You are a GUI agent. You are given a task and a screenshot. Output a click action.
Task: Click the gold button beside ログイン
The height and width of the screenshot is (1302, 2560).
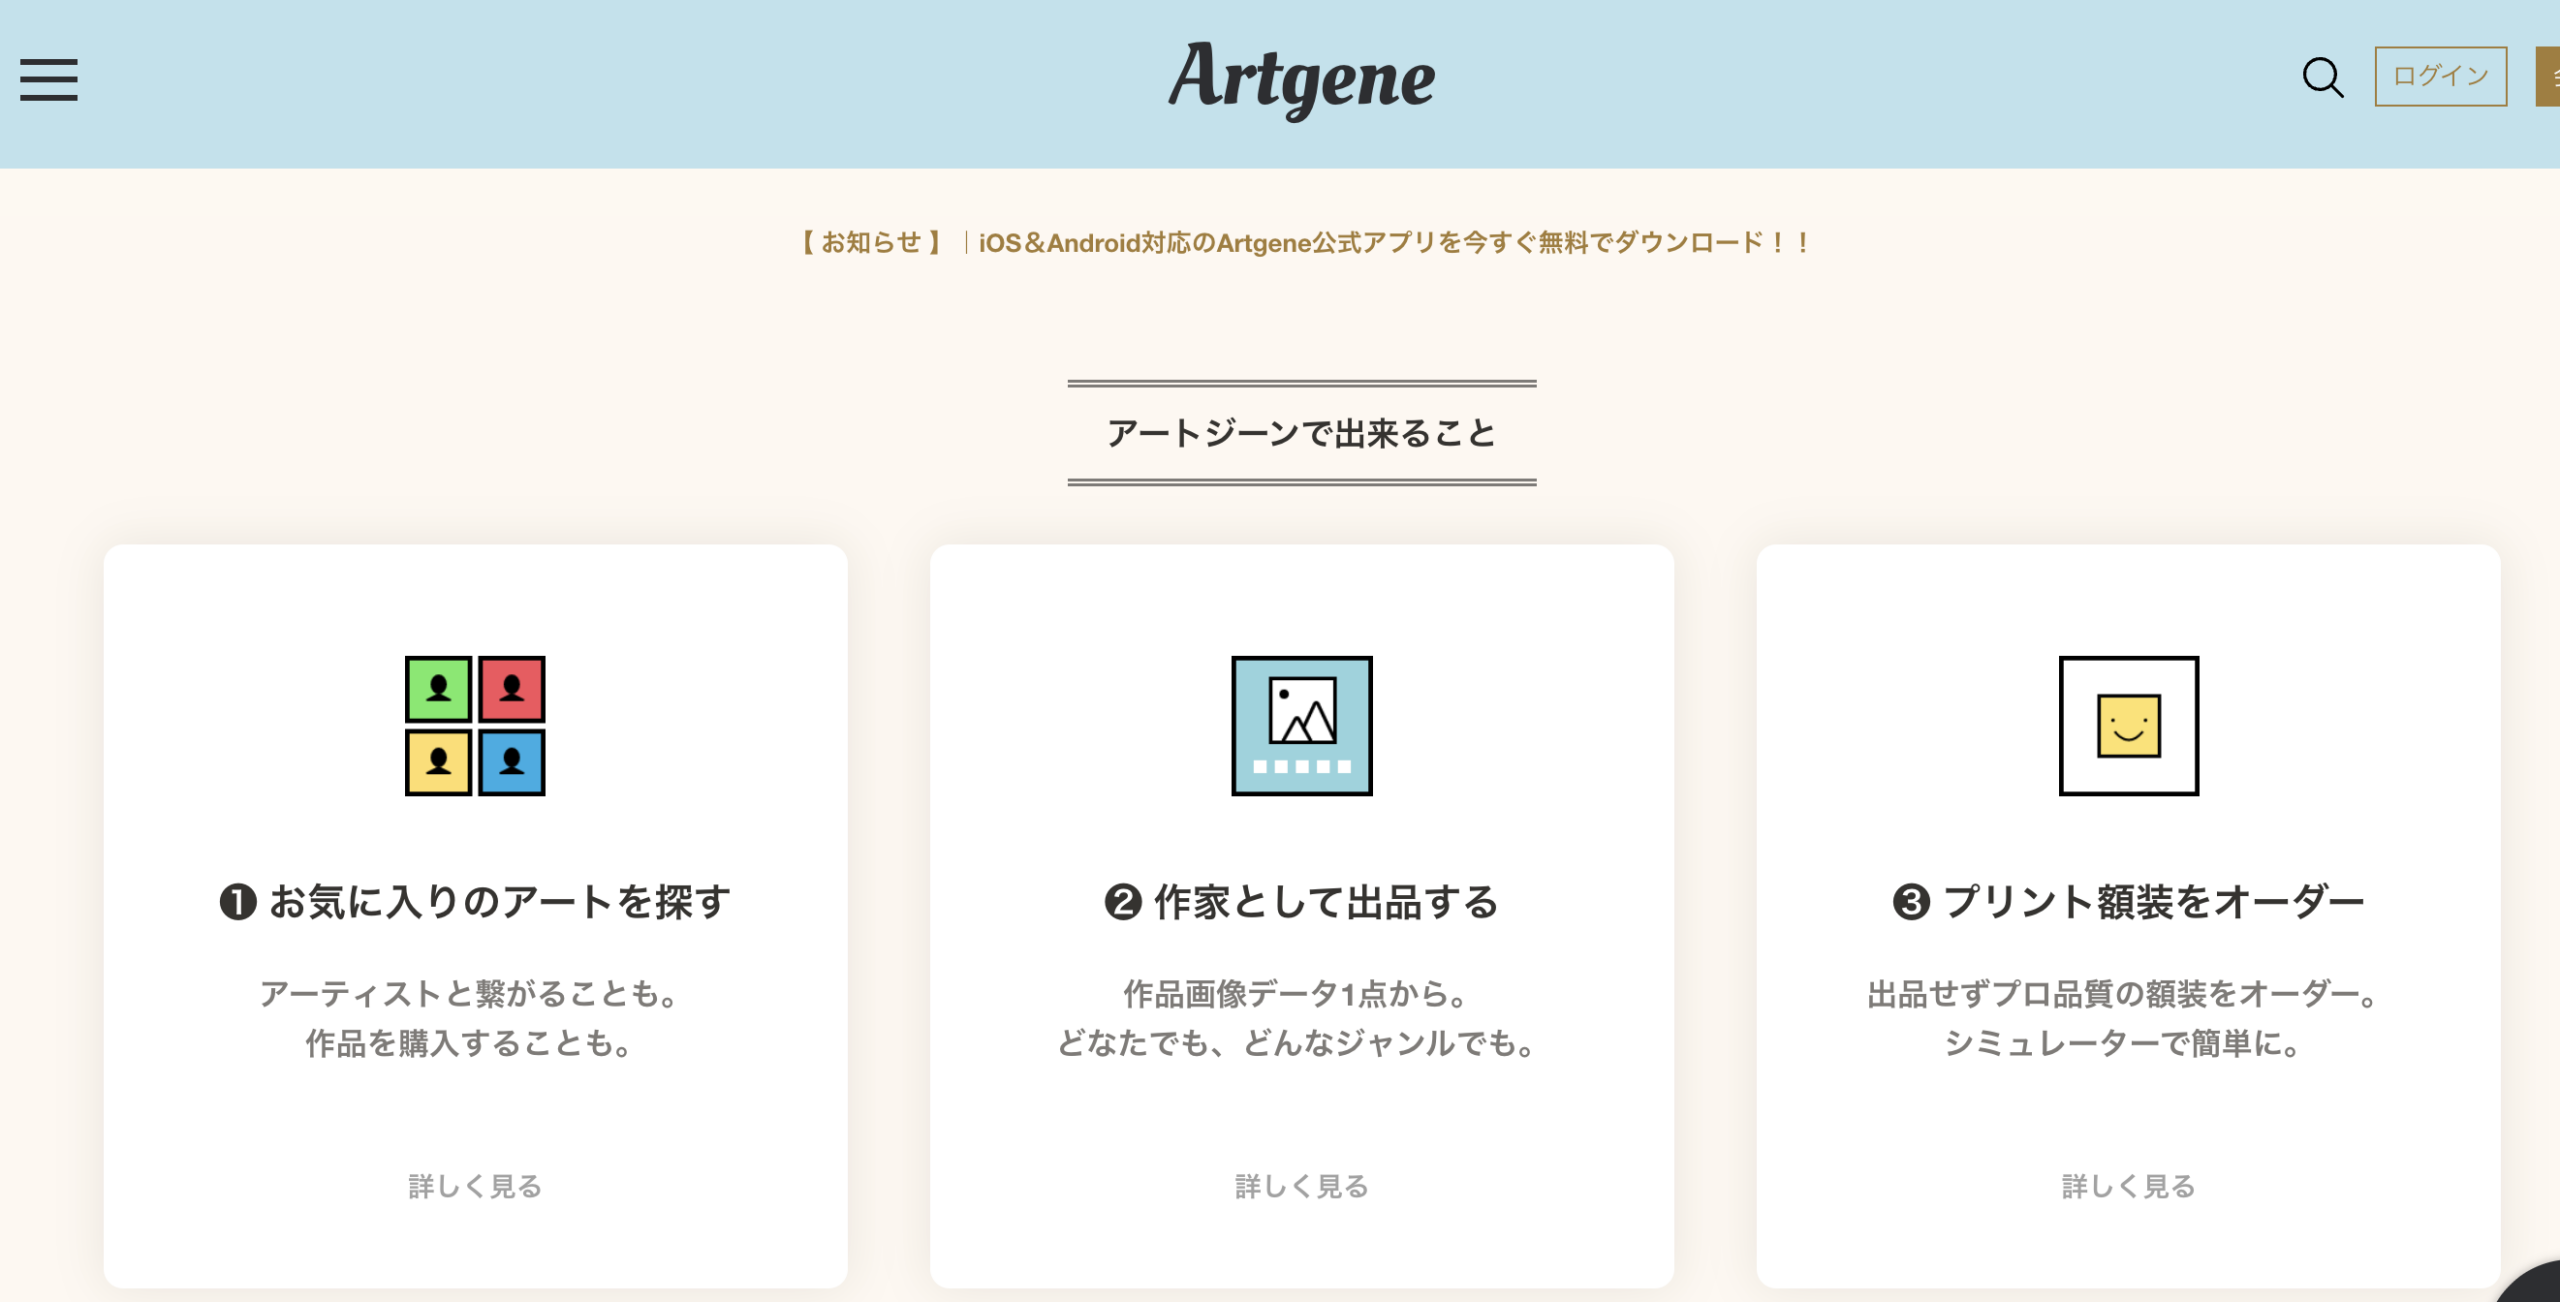[x=2549, y=77]
